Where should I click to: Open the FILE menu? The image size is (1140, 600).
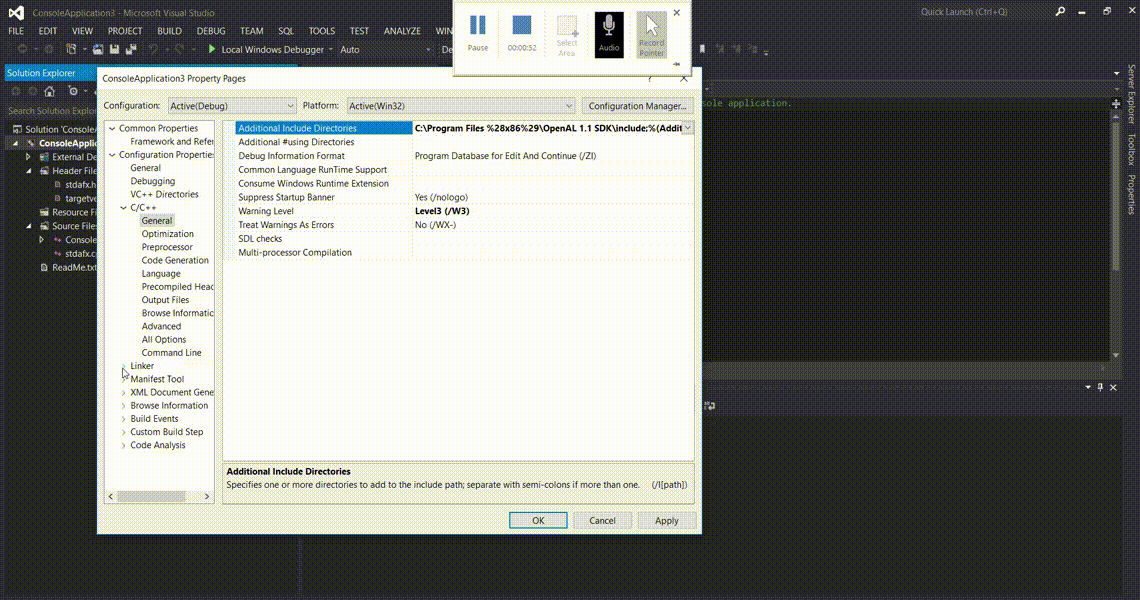pos(16,31)
